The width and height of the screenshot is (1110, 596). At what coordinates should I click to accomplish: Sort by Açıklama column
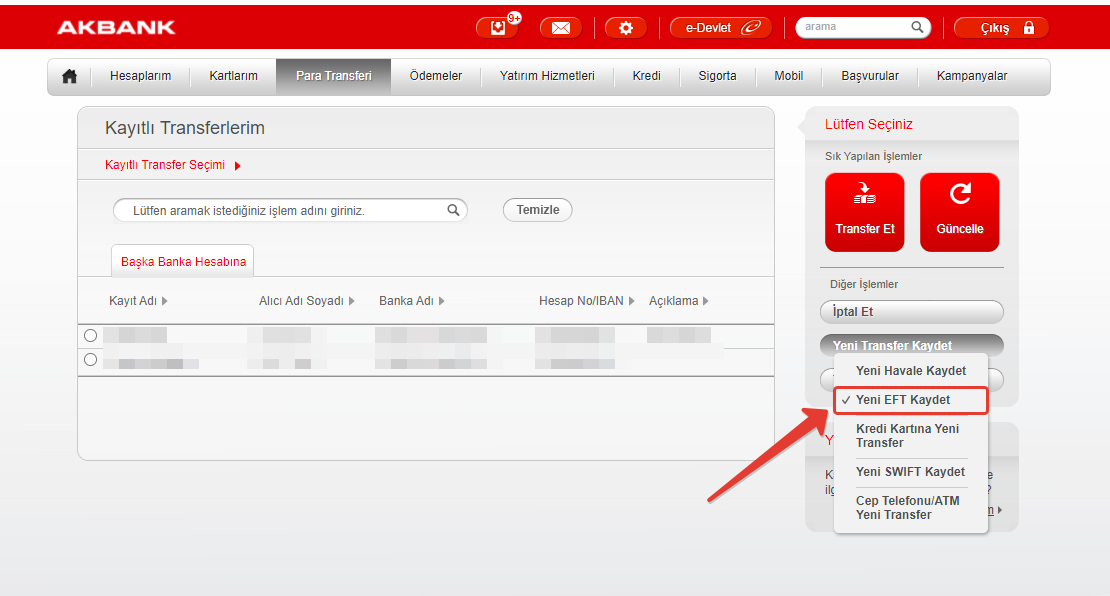(678, 301)
